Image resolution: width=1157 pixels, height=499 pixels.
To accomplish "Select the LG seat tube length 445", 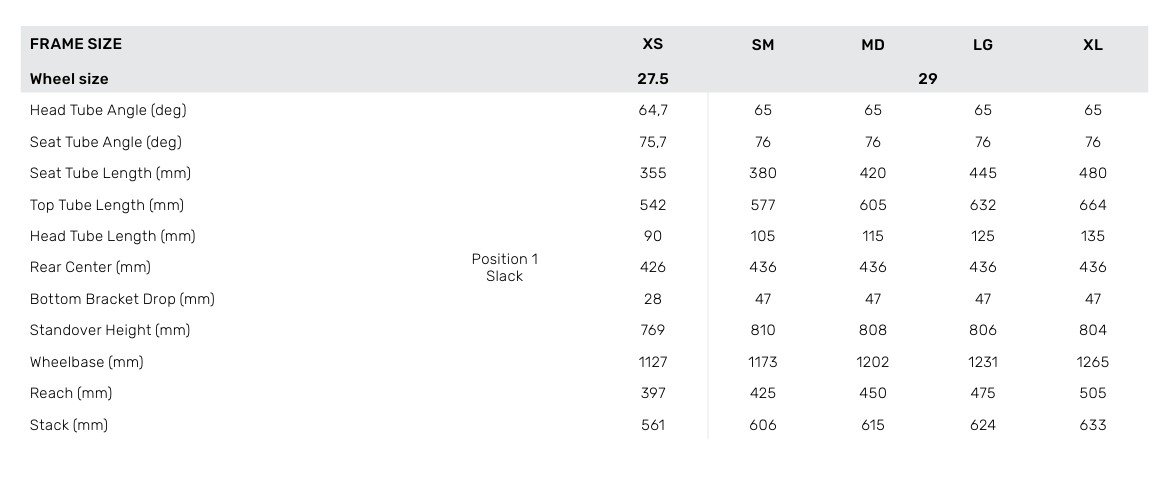I will pyautogui.click(x=983, y=173).
